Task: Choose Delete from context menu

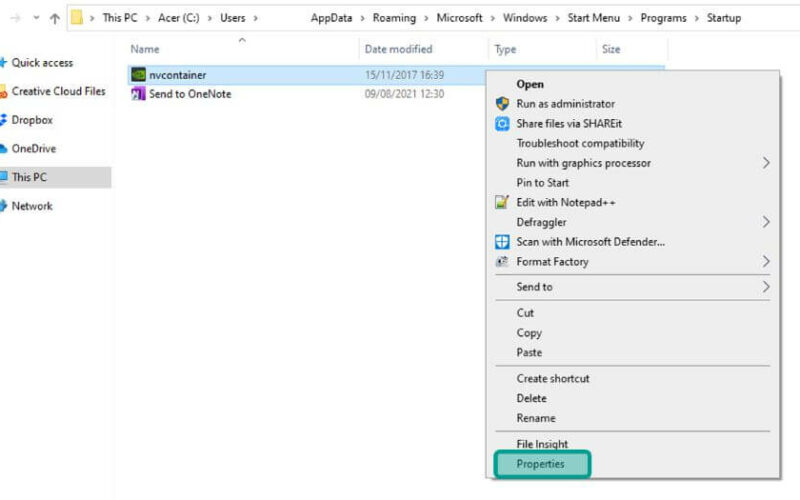Action: [531, 398]
